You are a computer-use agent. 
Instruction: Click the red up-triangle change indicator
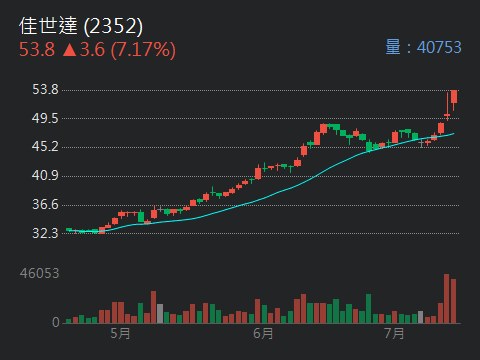coord(70,50)
